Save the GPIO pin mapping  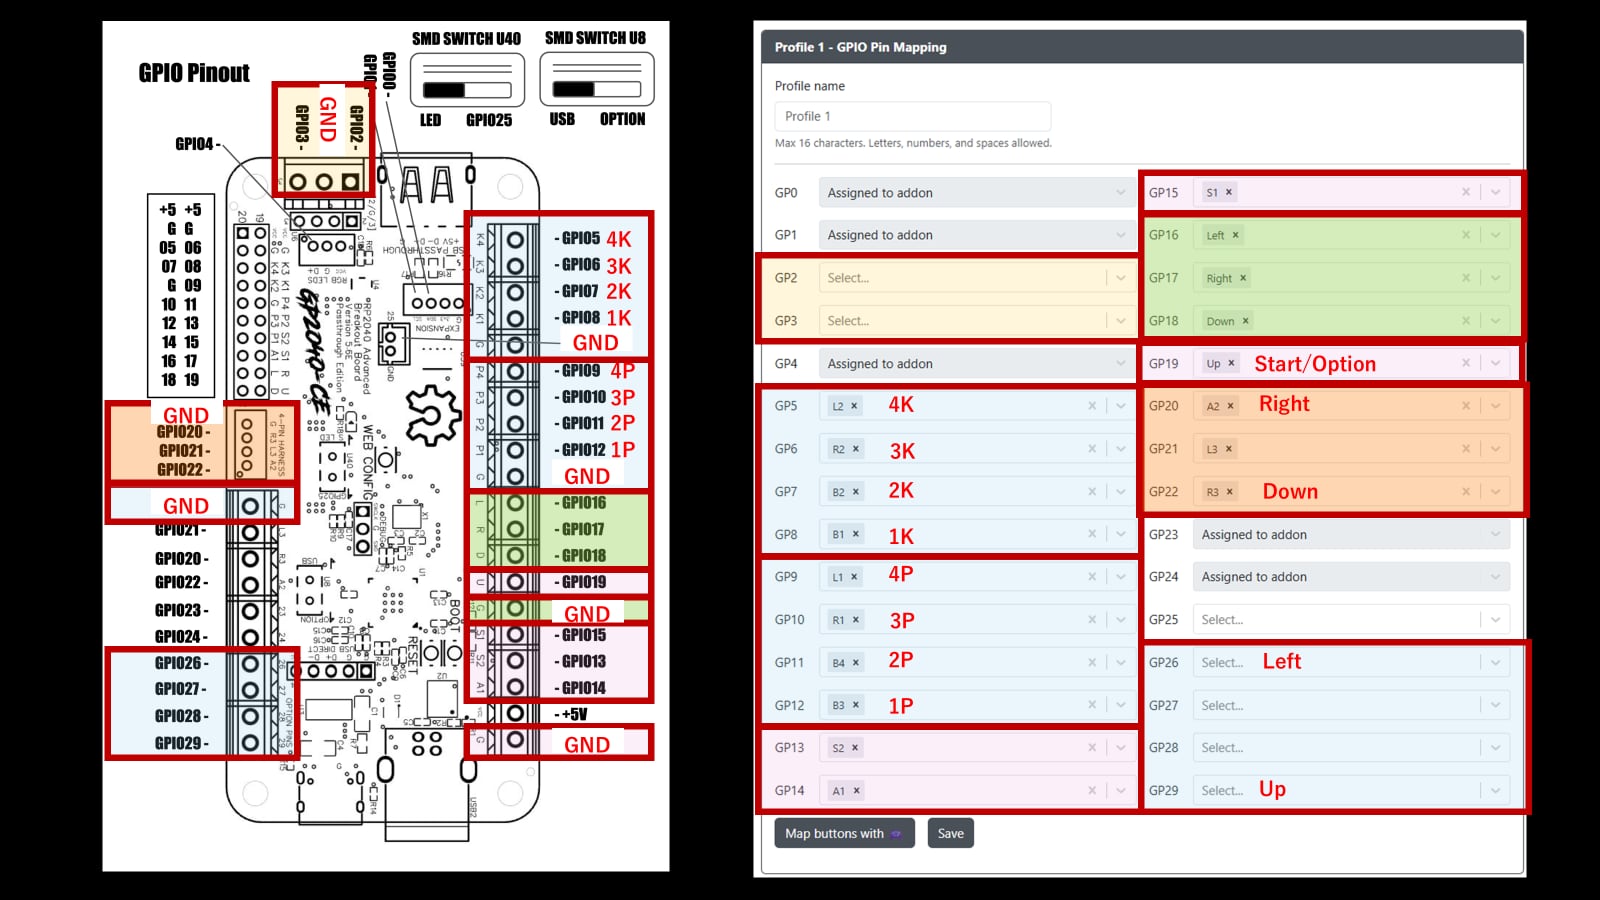[950, 833]
